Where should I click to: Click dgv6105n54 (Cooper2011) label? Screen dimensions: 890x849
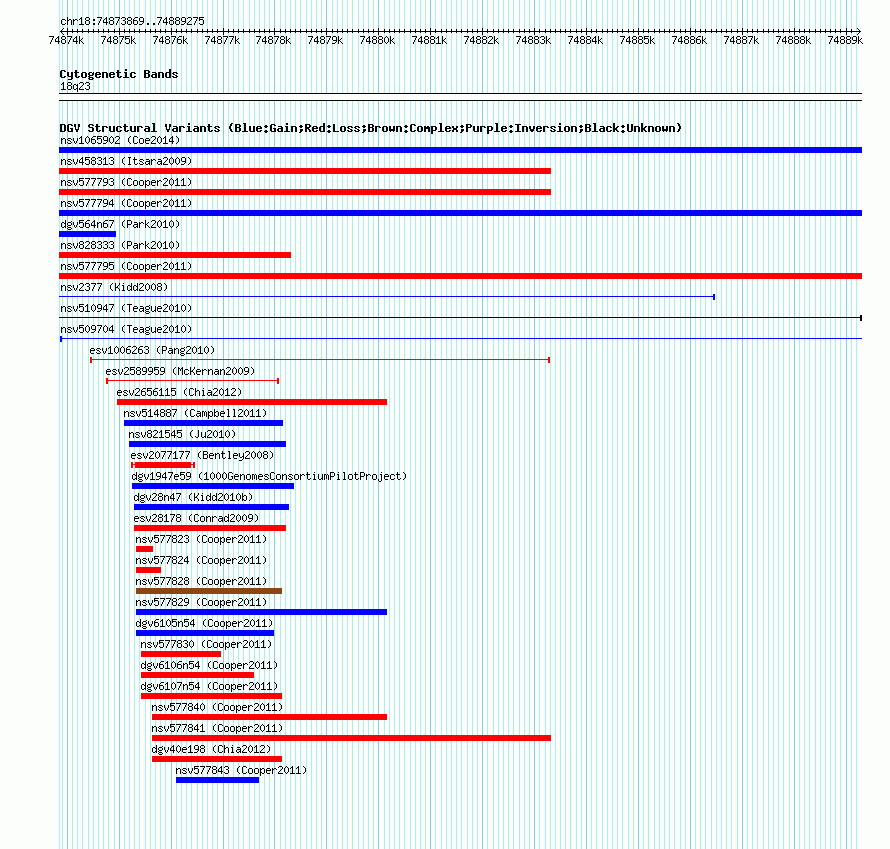pyautogui.click(x=204, y=623)
